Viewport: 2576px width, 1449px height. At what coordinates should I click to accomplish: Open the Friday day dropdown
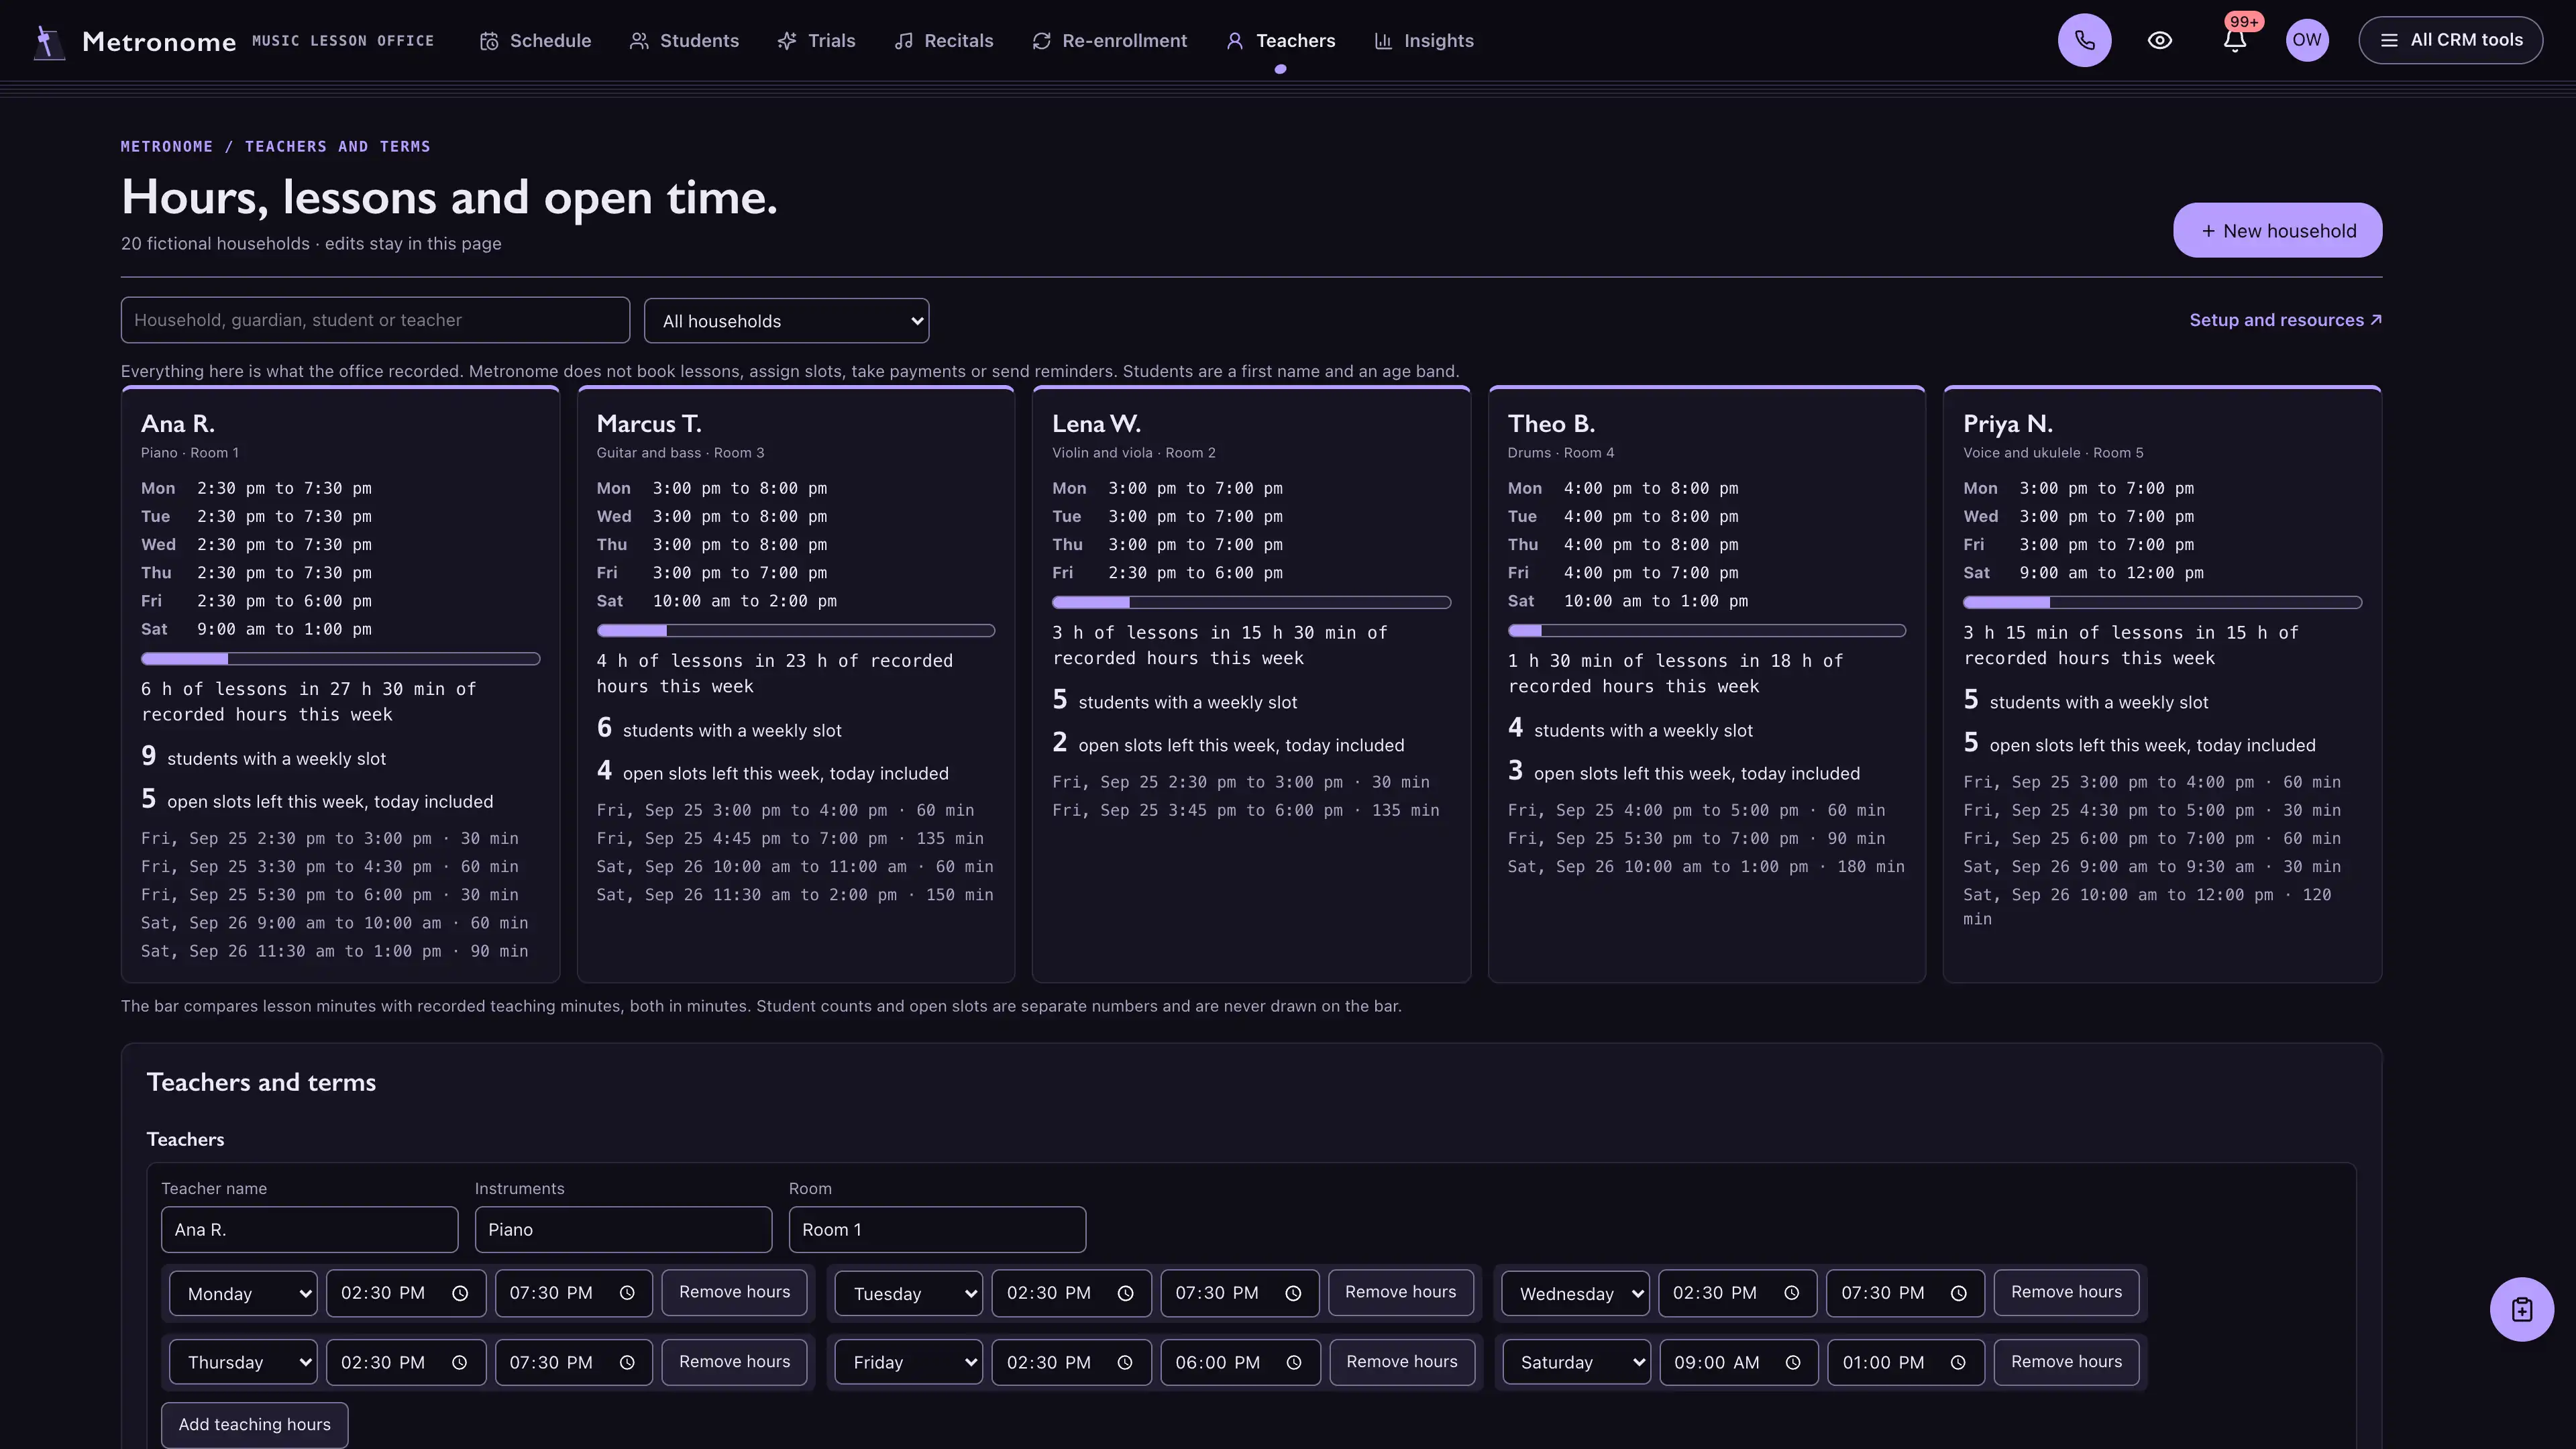909,1362
